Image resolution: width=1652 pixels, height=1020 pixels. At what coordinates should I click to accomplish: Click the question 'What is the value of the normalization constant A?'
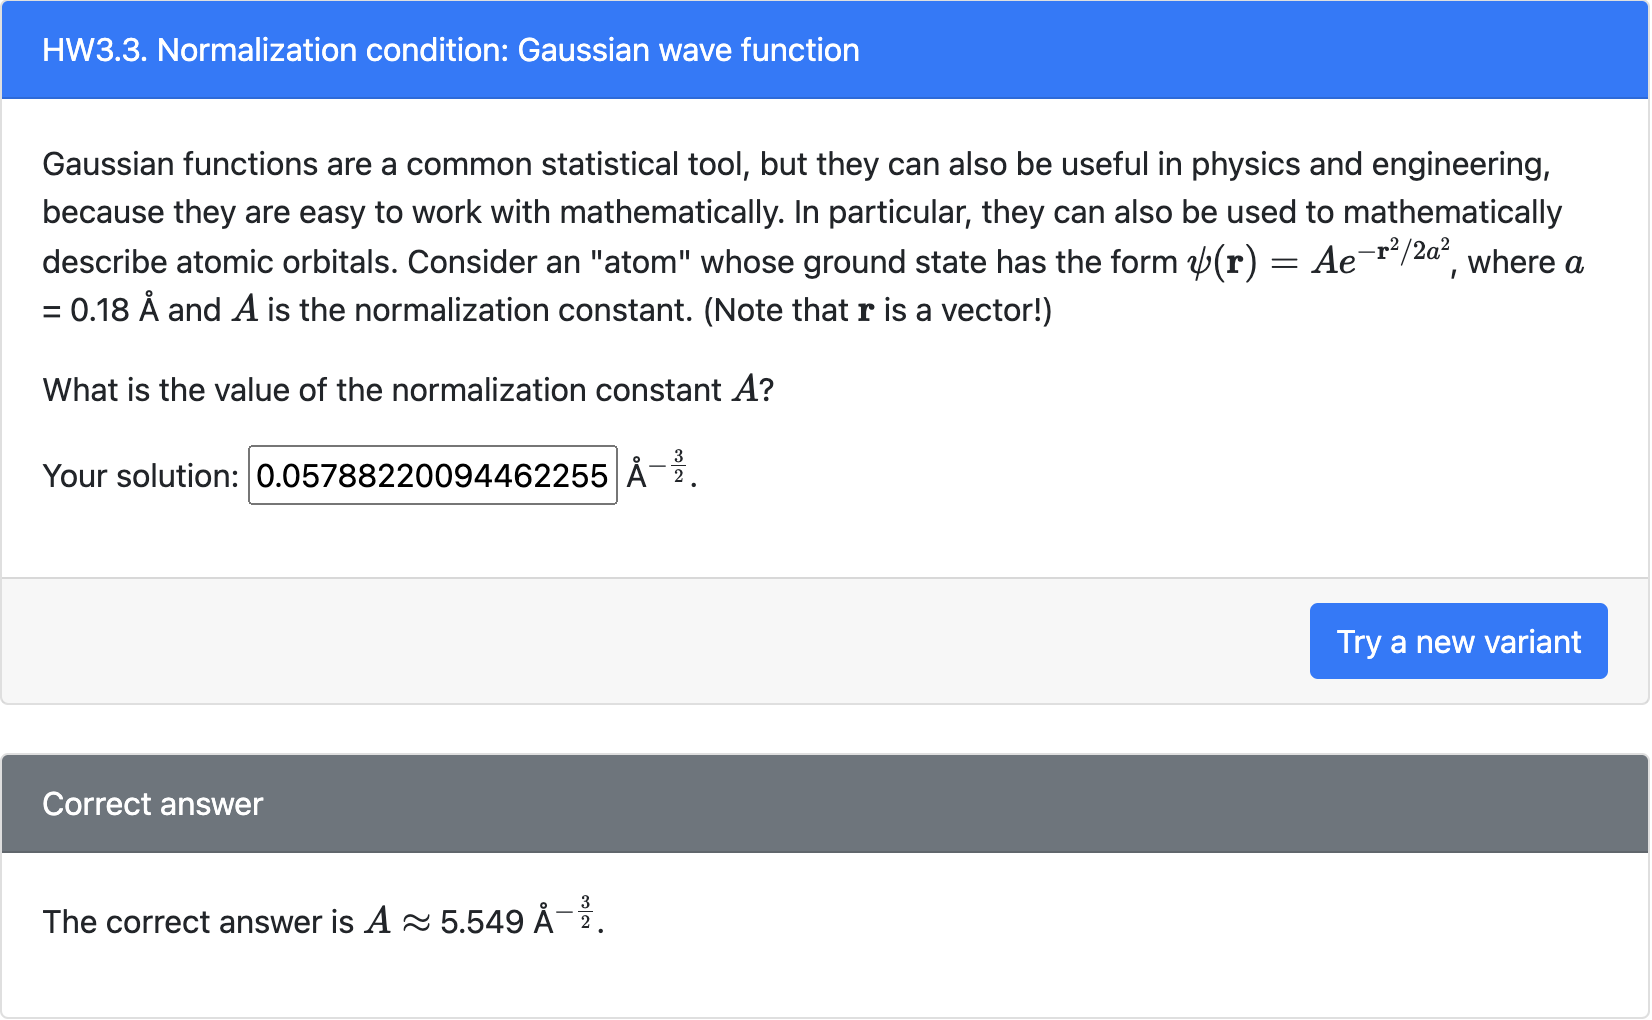405,390
